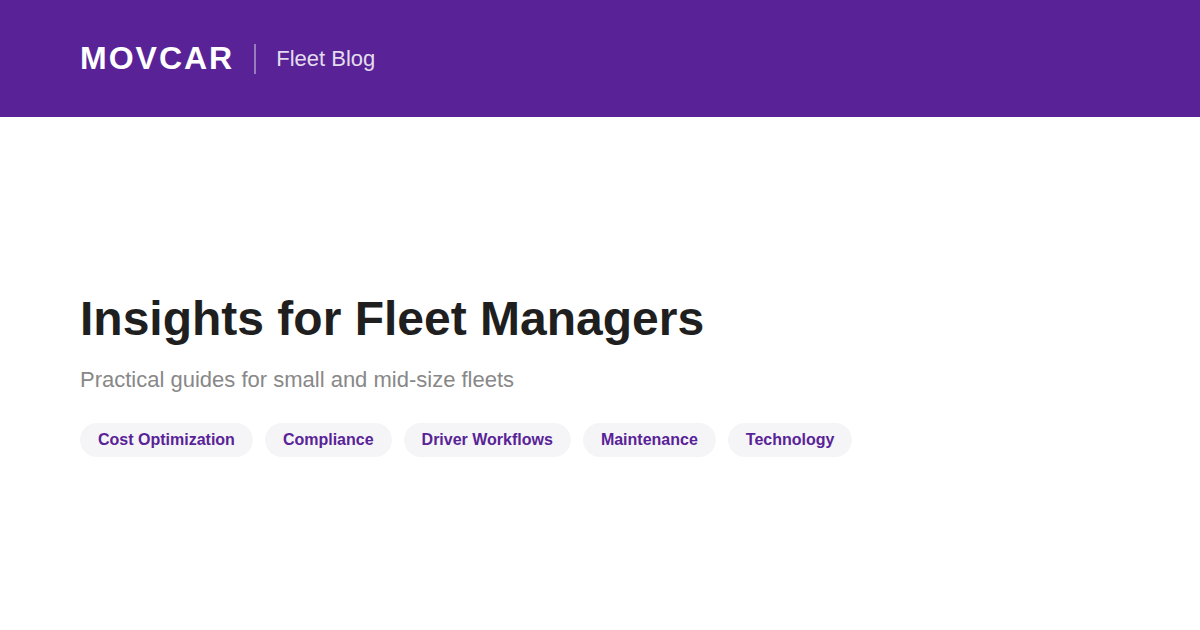Click the practical guides subtitle text

tap(297, 380)
